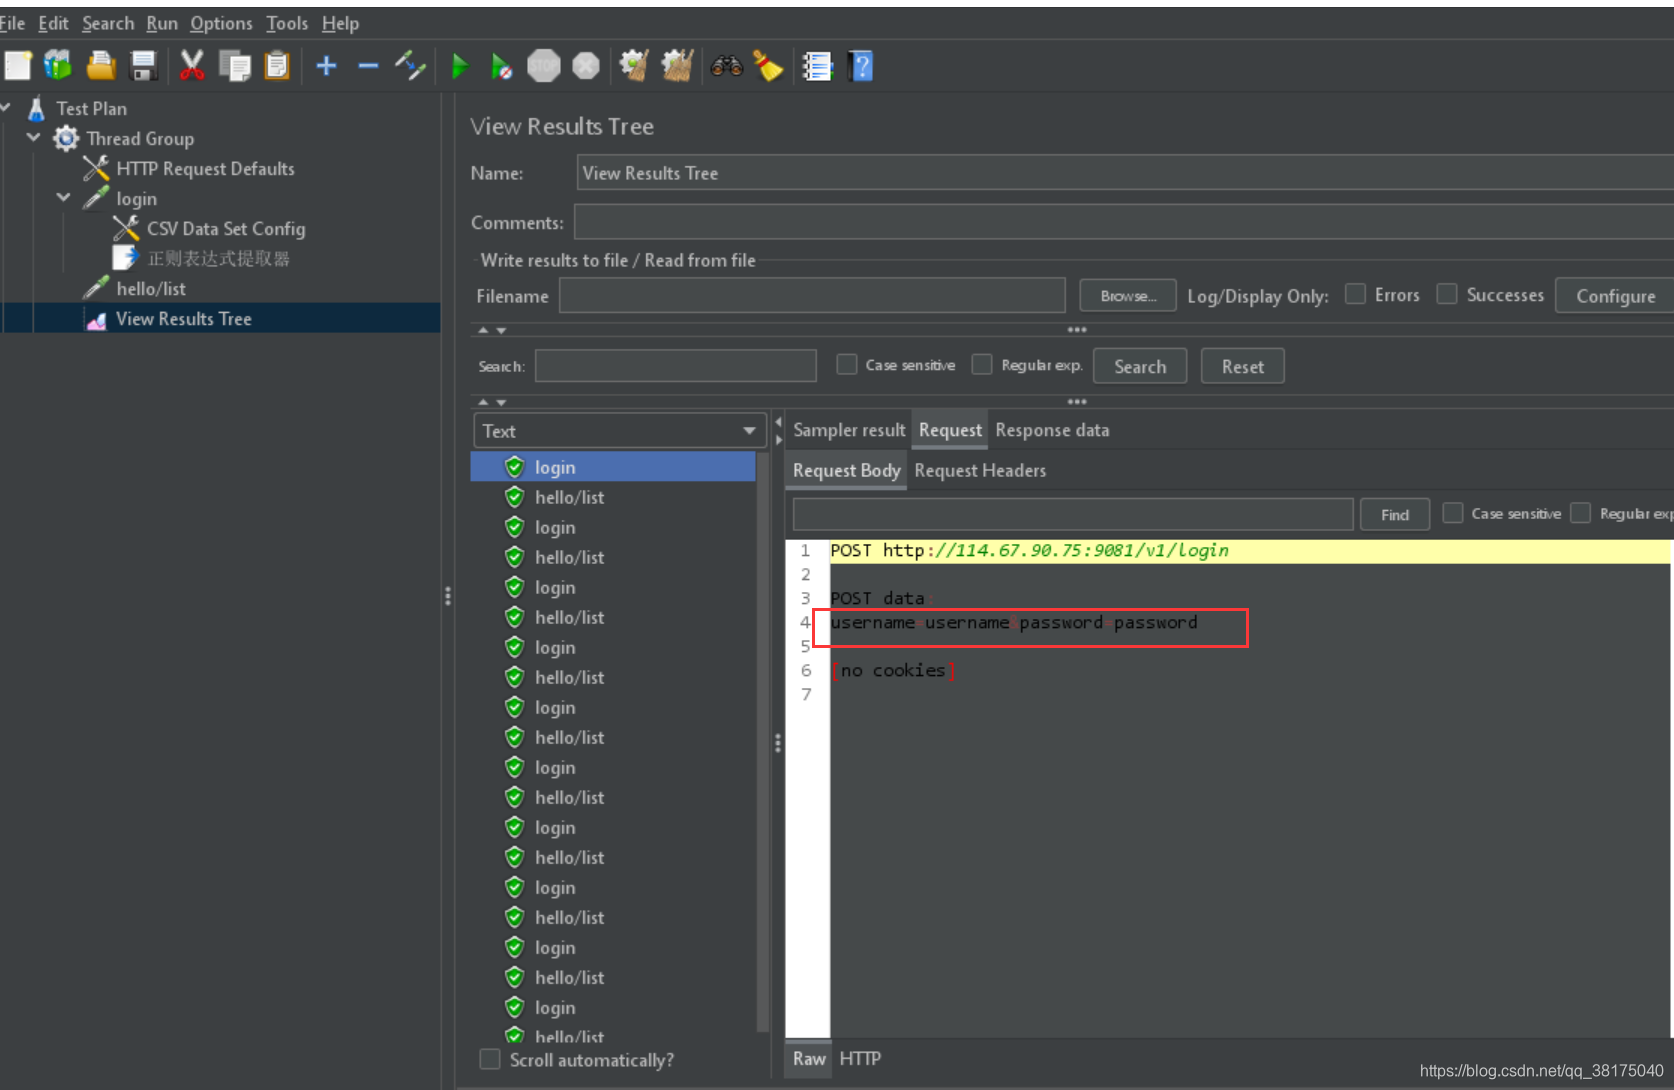Enable Case sensitive for results search

847,365
